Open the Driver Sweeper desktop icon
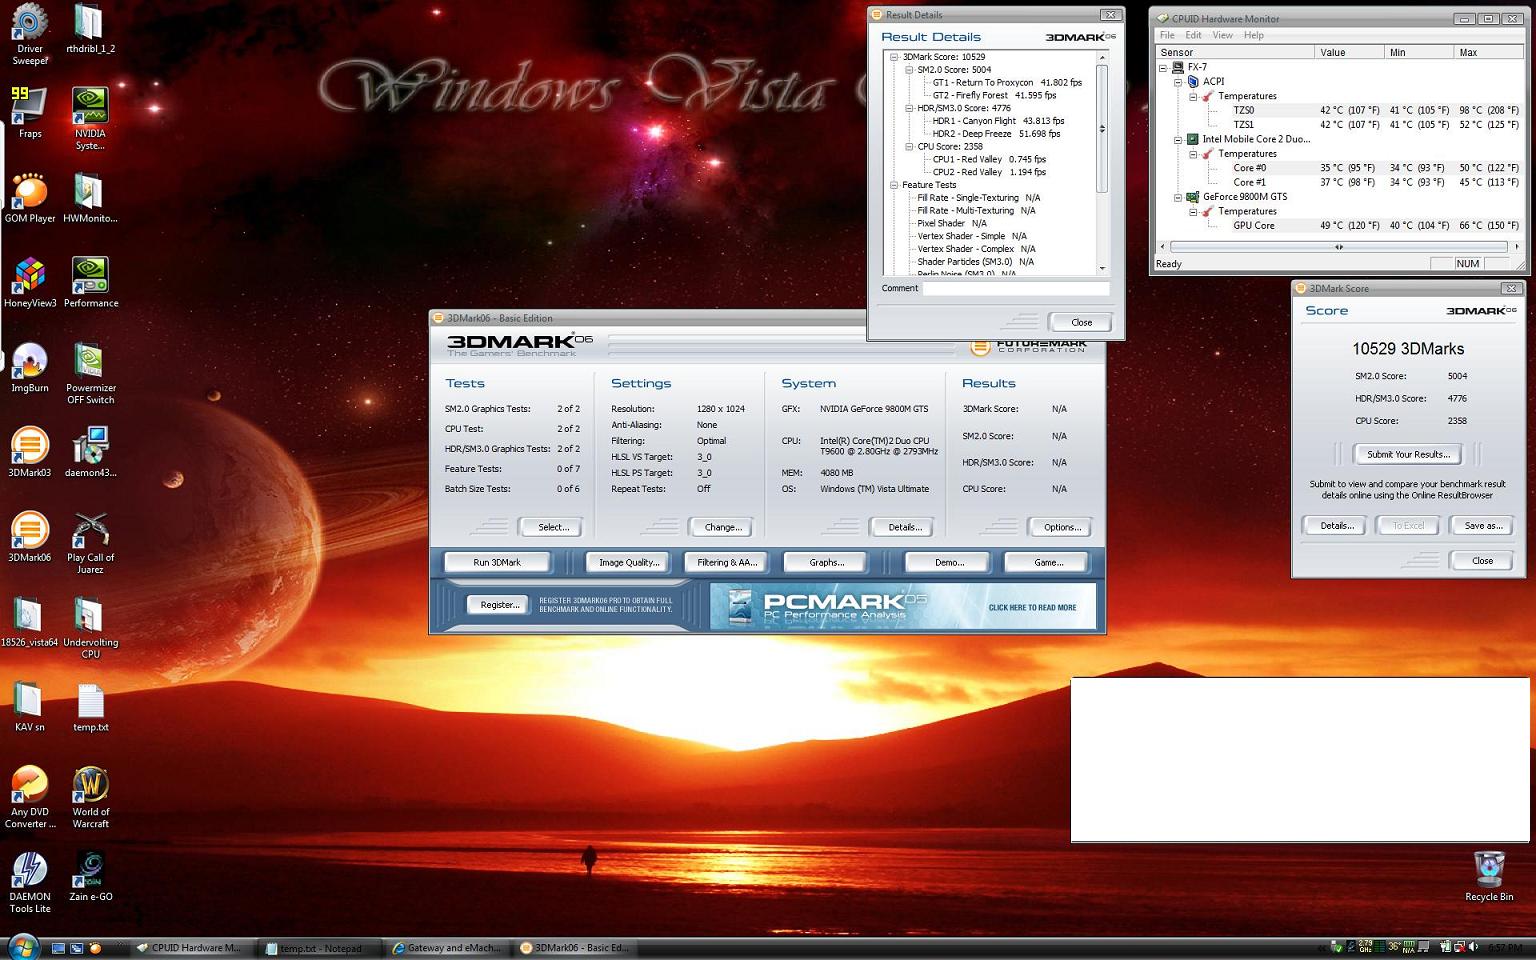Image resolution: width=1536 pixels, height=960 pixels. (x=30, y=35)
